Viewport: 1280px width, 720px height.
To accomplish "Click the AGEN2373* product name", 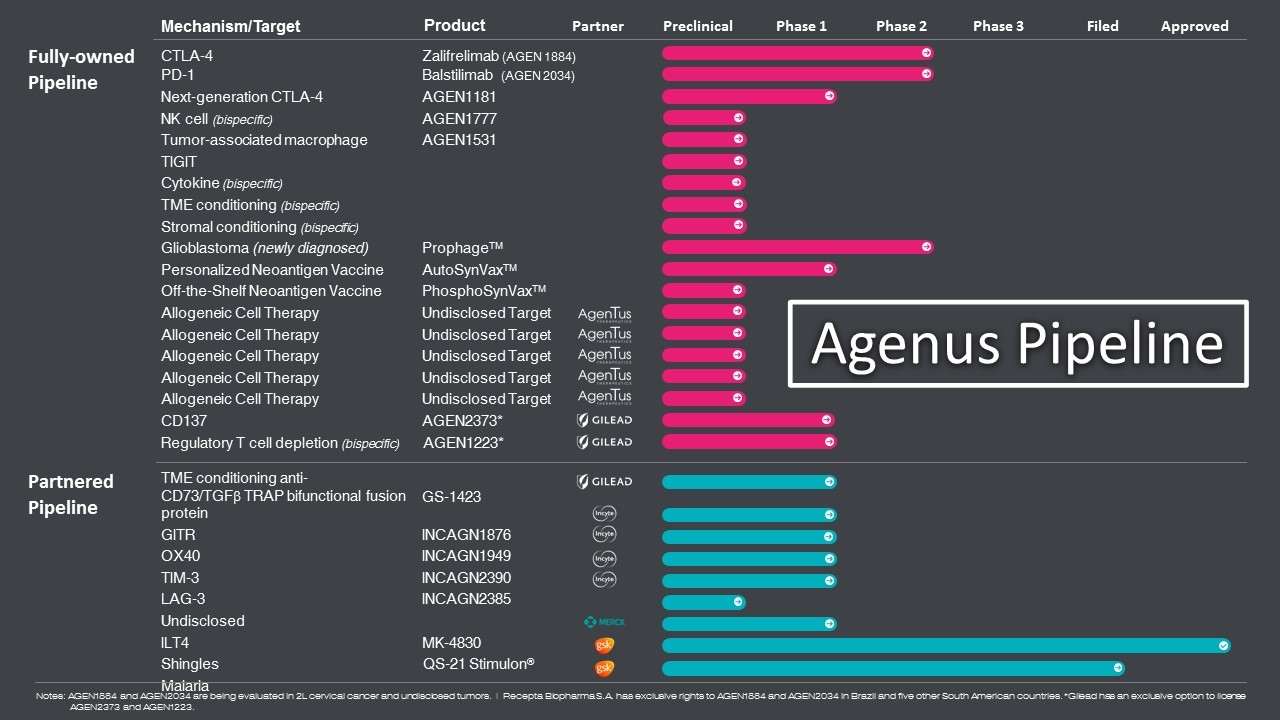I will pos(462,420).
